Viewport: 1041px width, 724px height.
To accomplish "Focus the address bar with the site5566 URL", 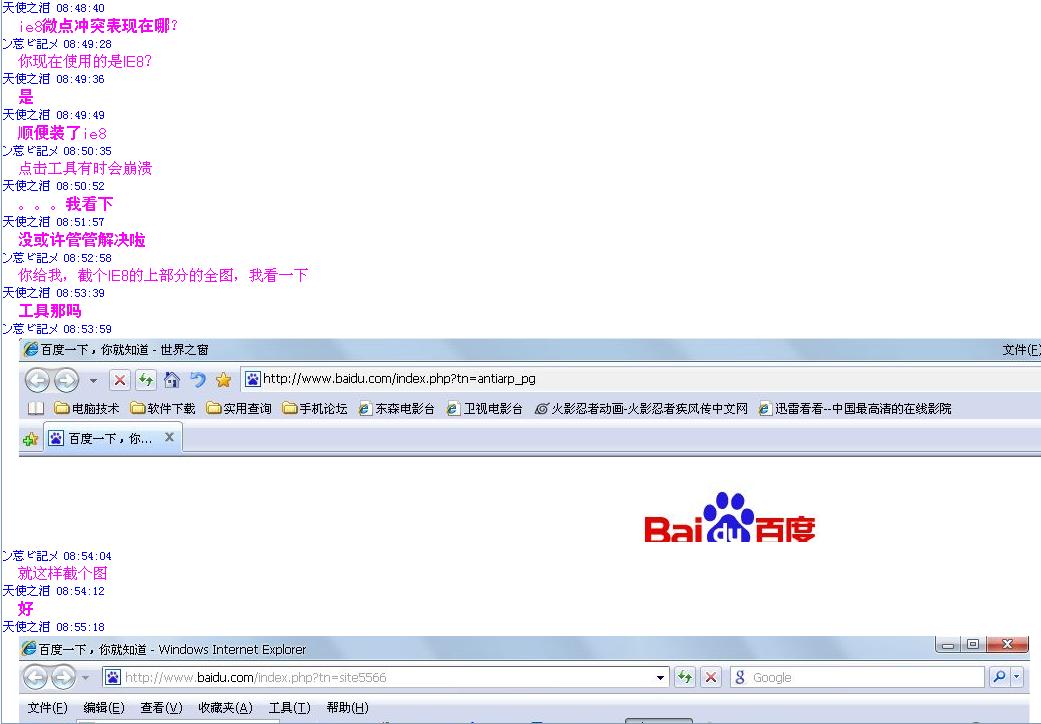I will [385, 678].
